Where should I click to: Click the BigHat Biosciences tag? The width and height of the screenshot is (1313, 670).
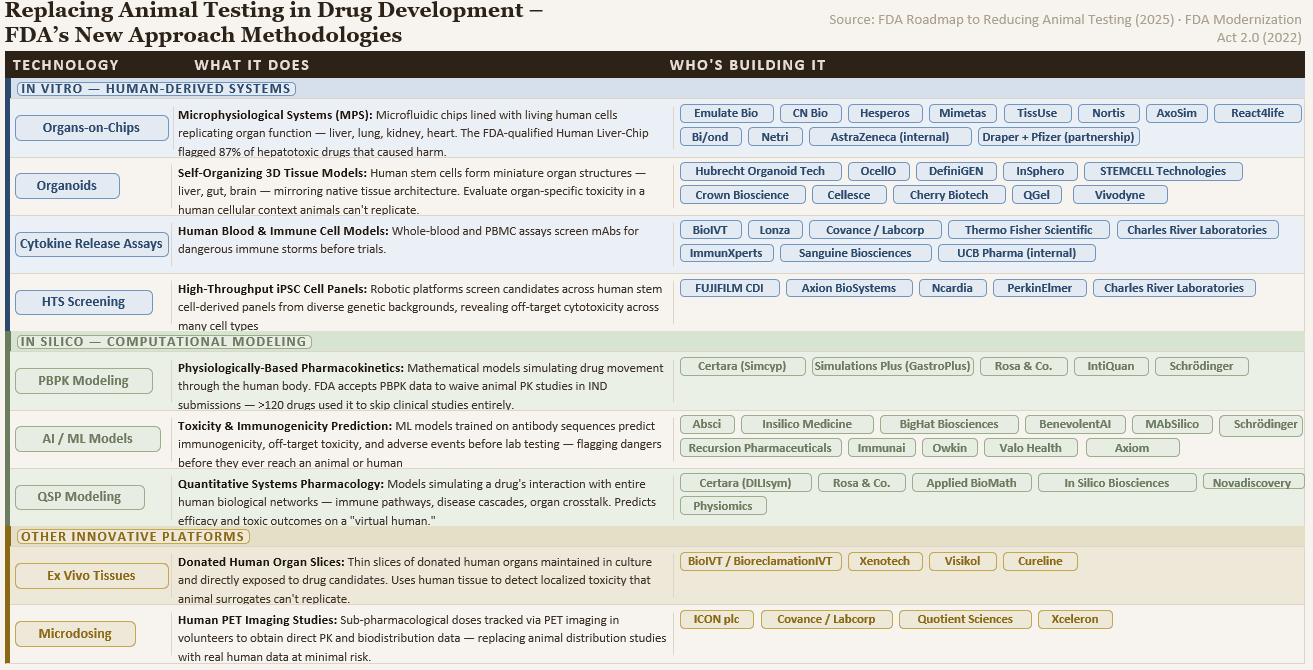click(950, 425)
